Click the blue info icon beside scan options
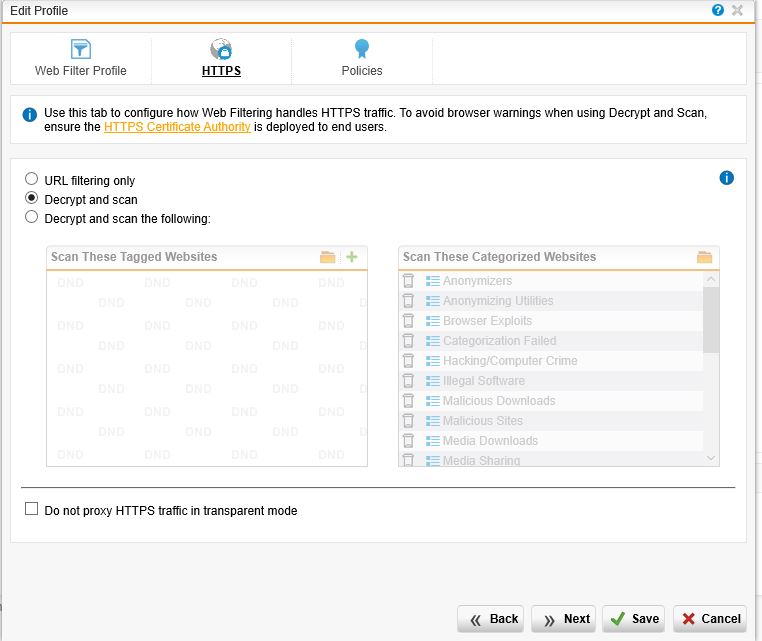This screenshot has width=762, height=641. 726,178
